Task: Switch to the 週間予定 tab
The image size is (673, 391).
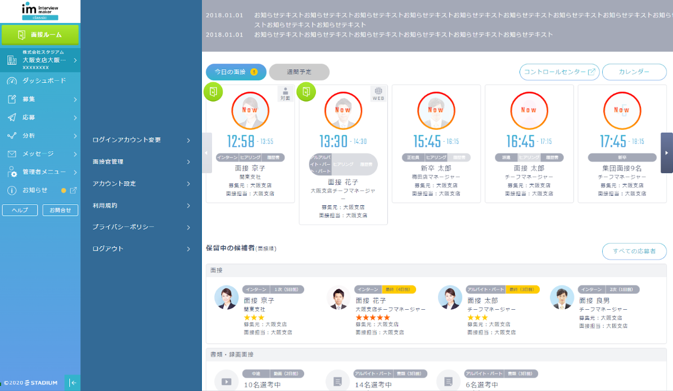Action: (299, 72)
